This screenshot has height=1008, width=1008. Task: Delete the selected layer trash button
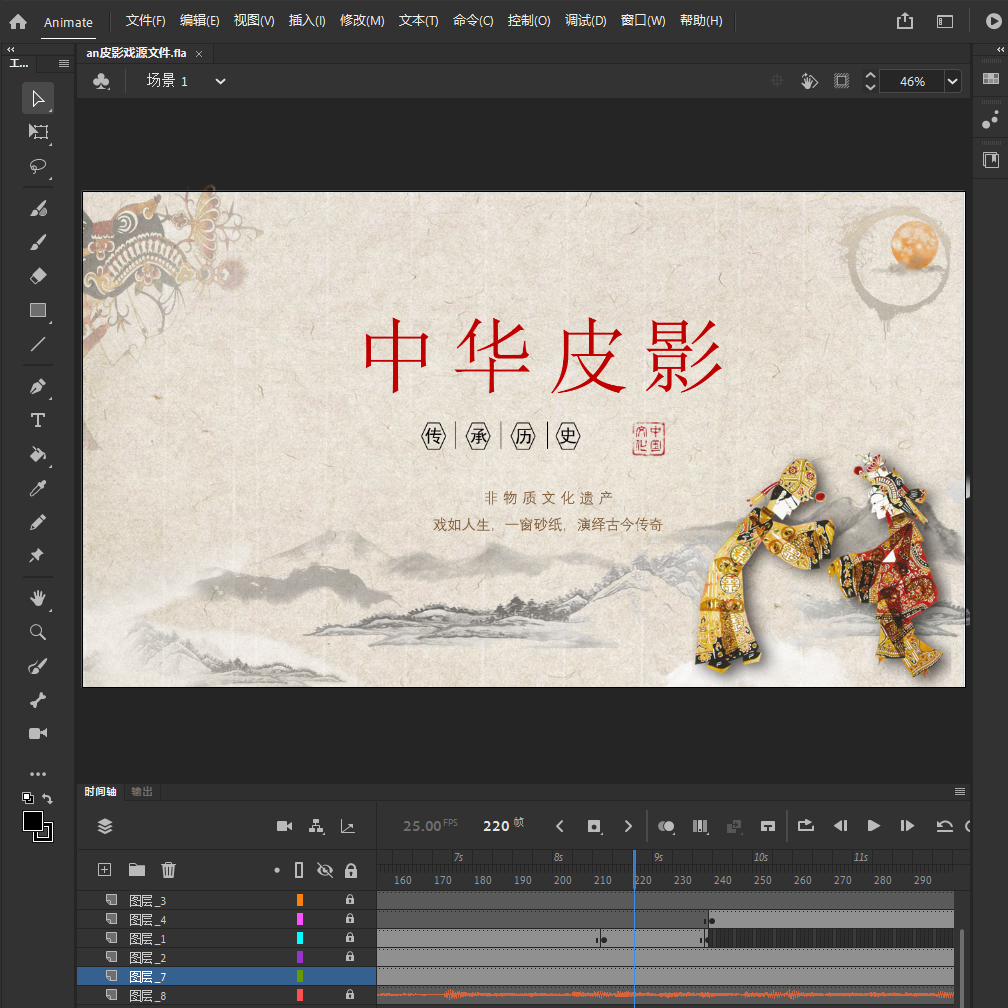[x=168, y=870]
